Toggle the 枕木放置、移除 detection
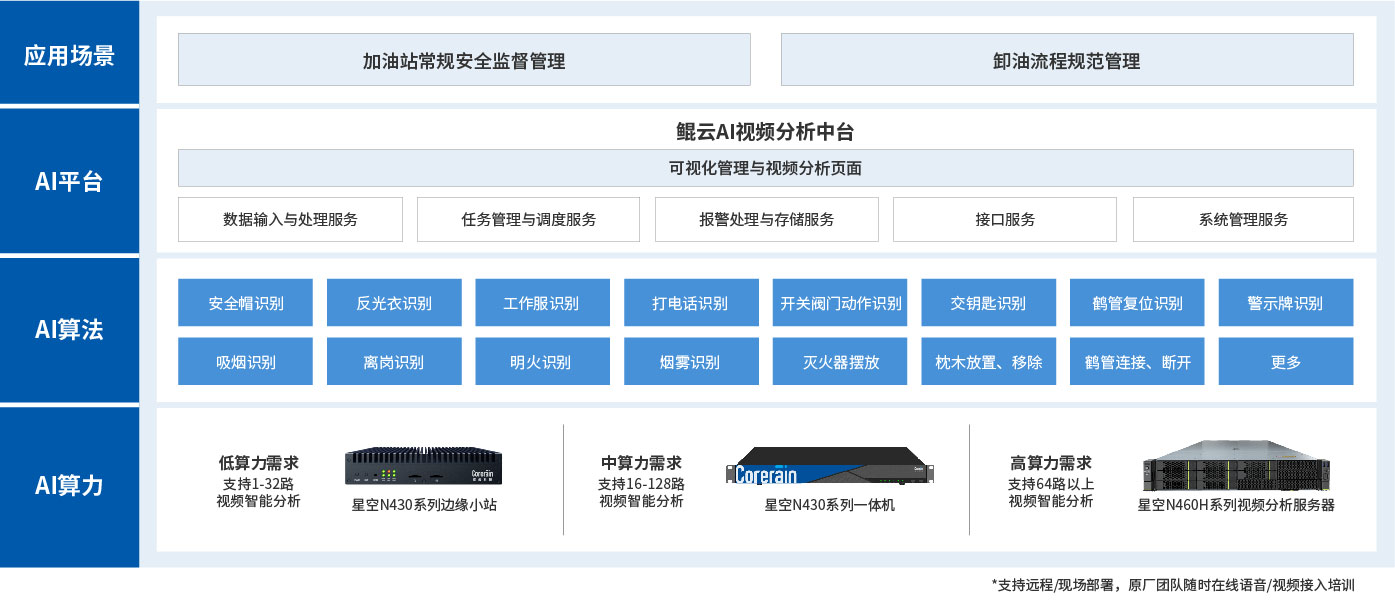 [x=988, y=361]
